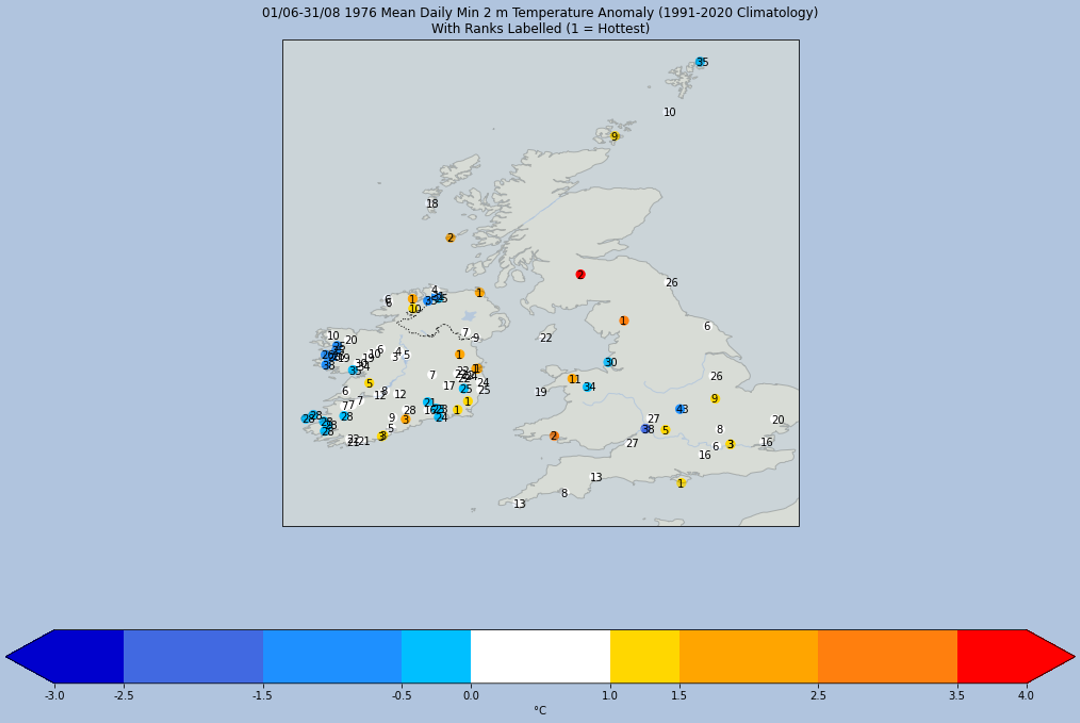Pick the yellow colorbar segment 1.0 to 1.5

point(645,656)
